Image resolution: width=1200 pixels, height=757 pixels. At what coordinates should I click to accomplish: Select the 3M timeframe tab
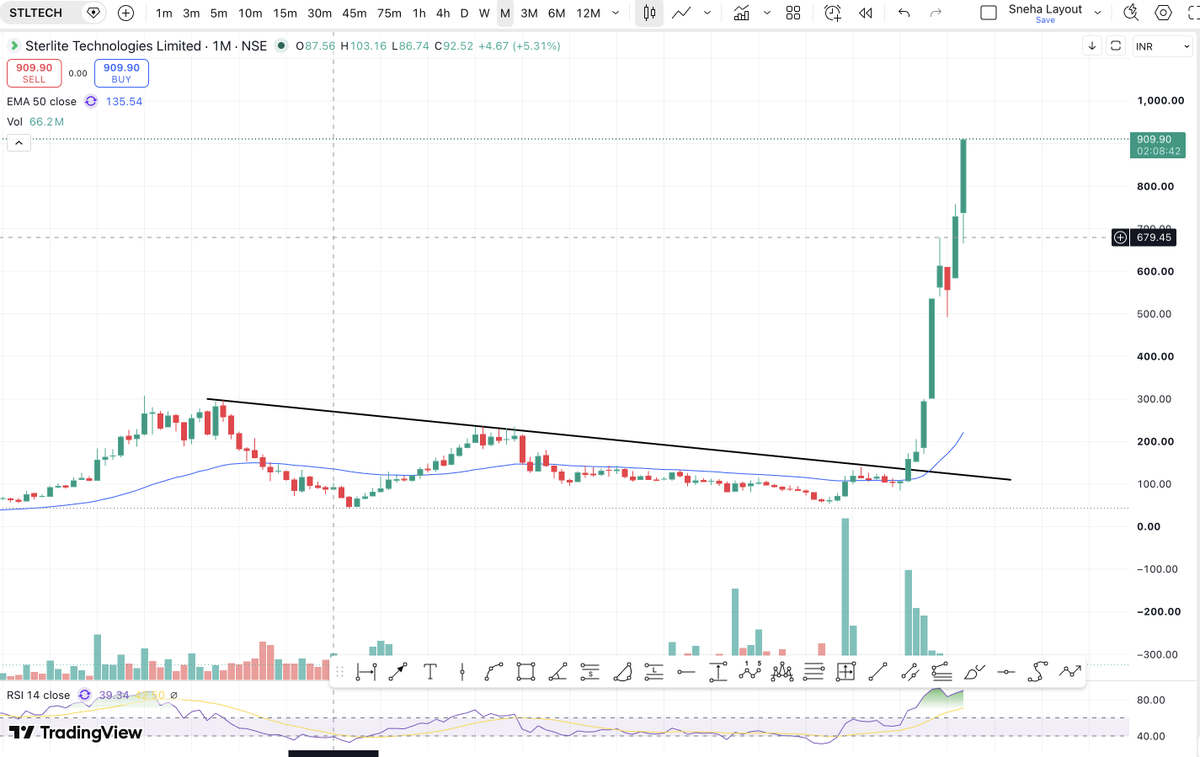tap(530, 13)
